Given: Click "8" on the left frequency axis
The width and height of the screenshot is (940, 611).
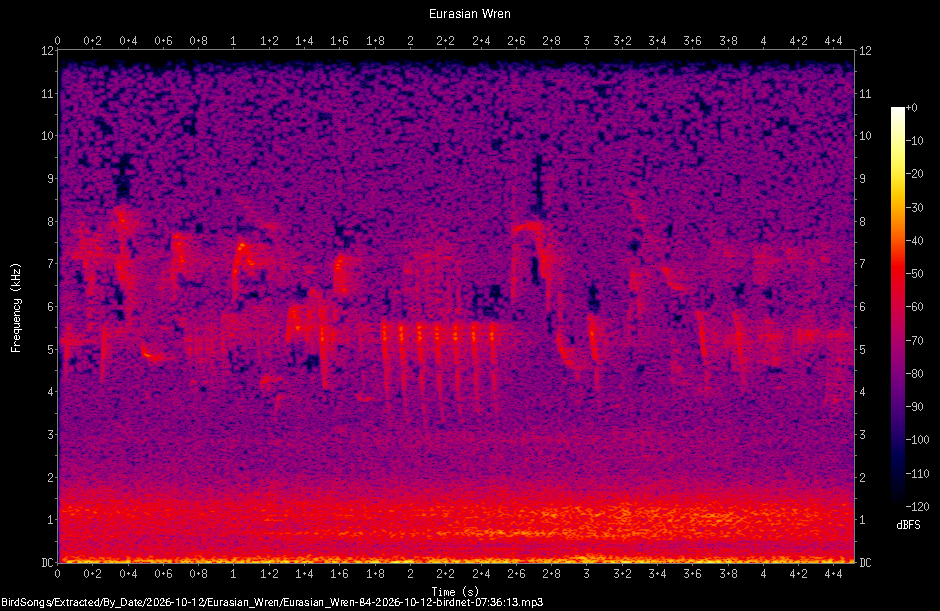Looking at the screenshot, I should point(50,221).
